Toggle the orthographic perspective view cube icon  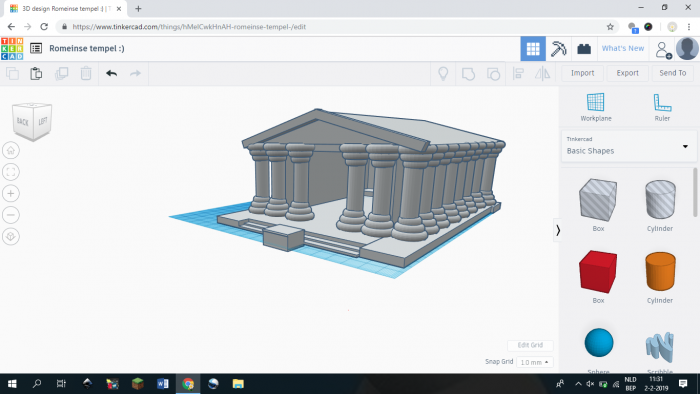tap(11, 236)
